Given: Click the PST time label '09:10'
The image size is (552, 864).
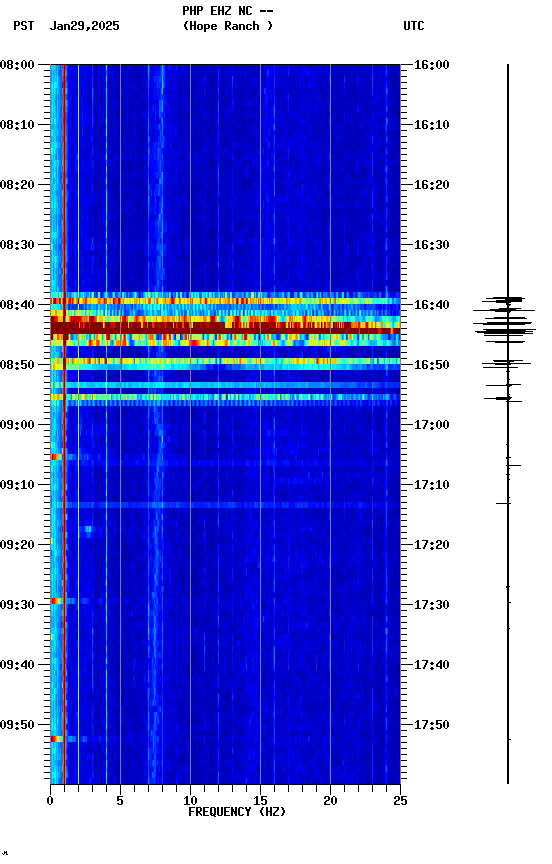Looking at the screenshot, I should point(17,484).
